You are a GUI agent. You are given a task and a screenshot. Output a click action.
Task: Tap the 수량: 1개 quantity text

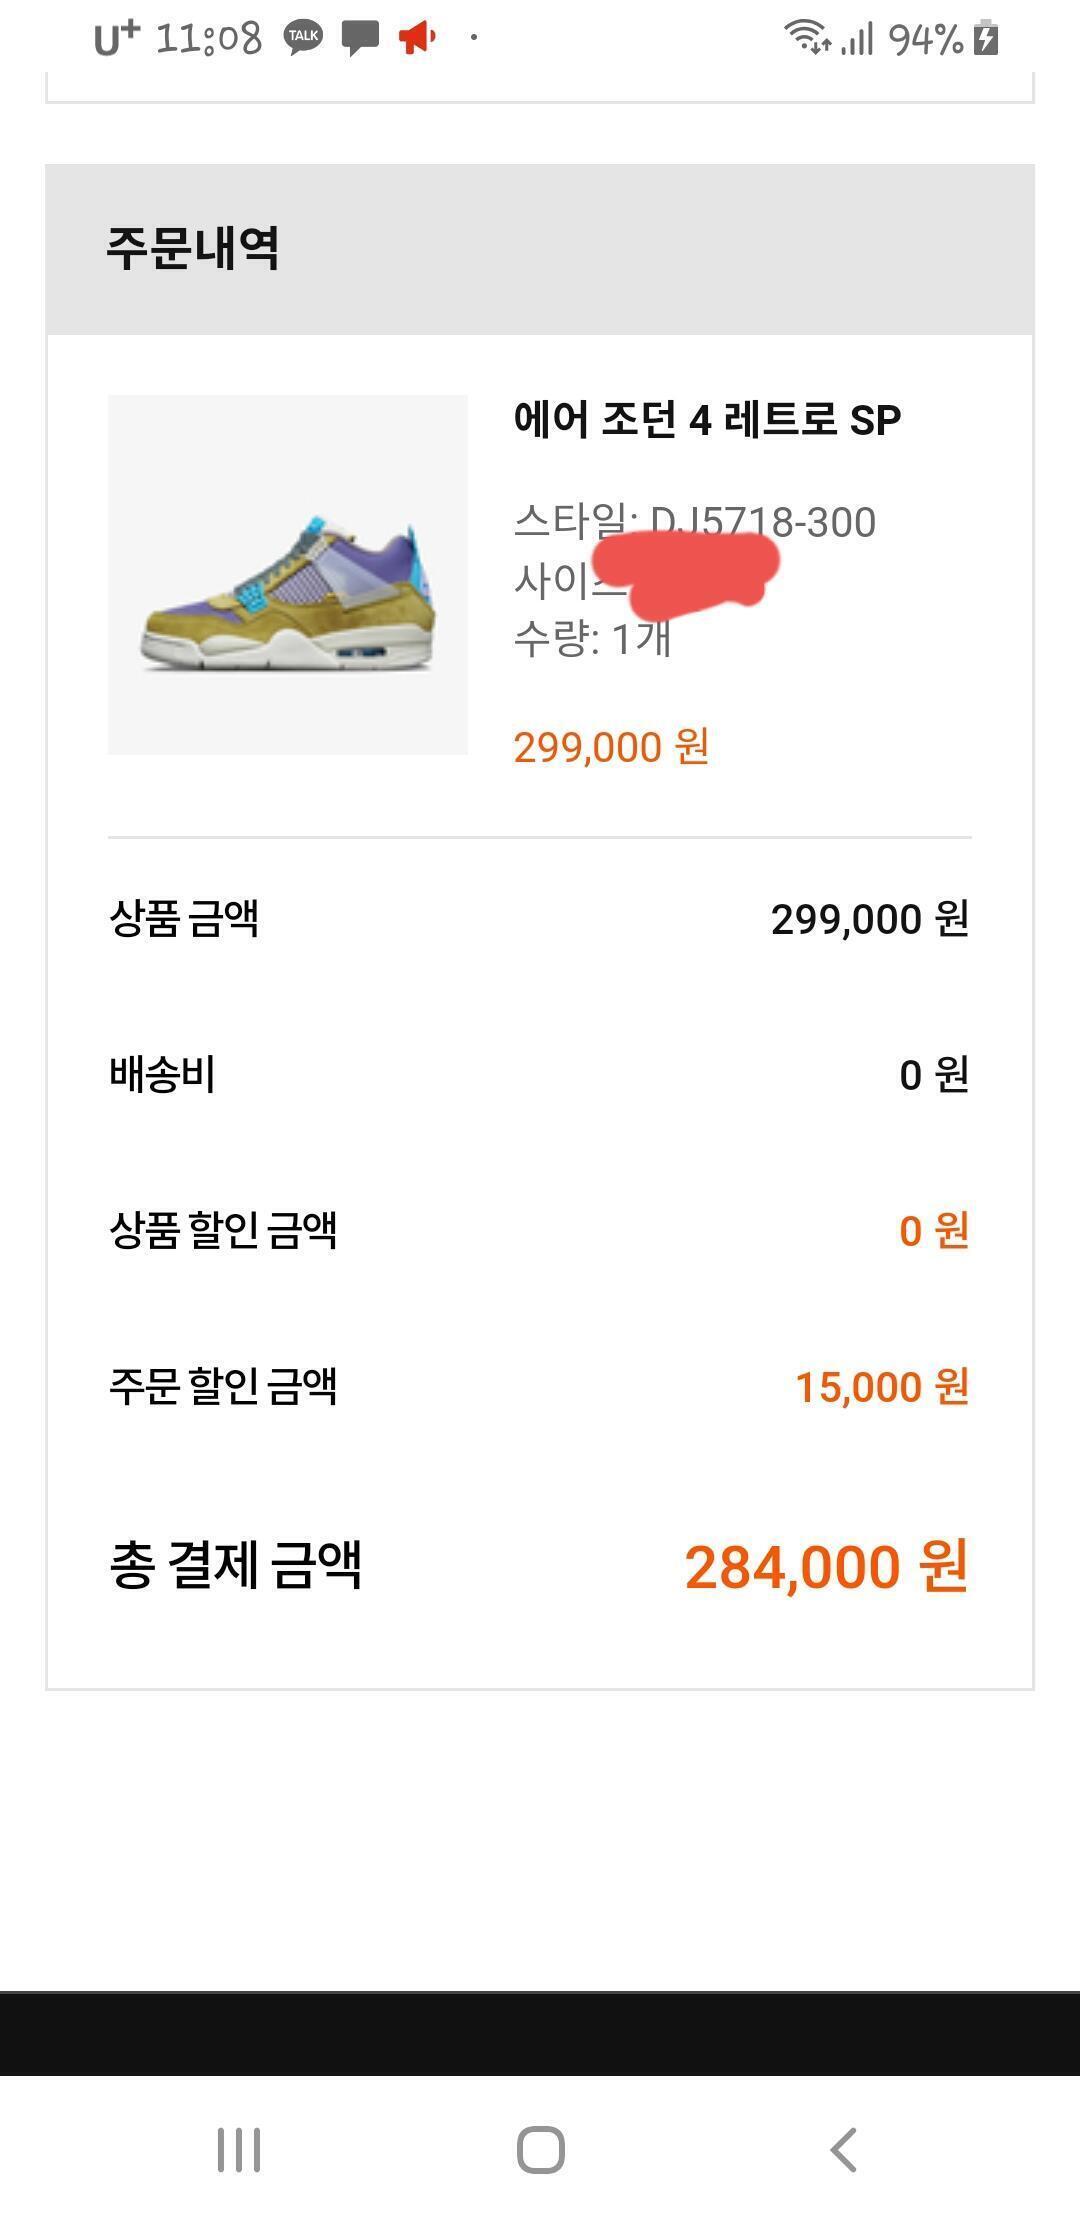click(x=592, y=639)
